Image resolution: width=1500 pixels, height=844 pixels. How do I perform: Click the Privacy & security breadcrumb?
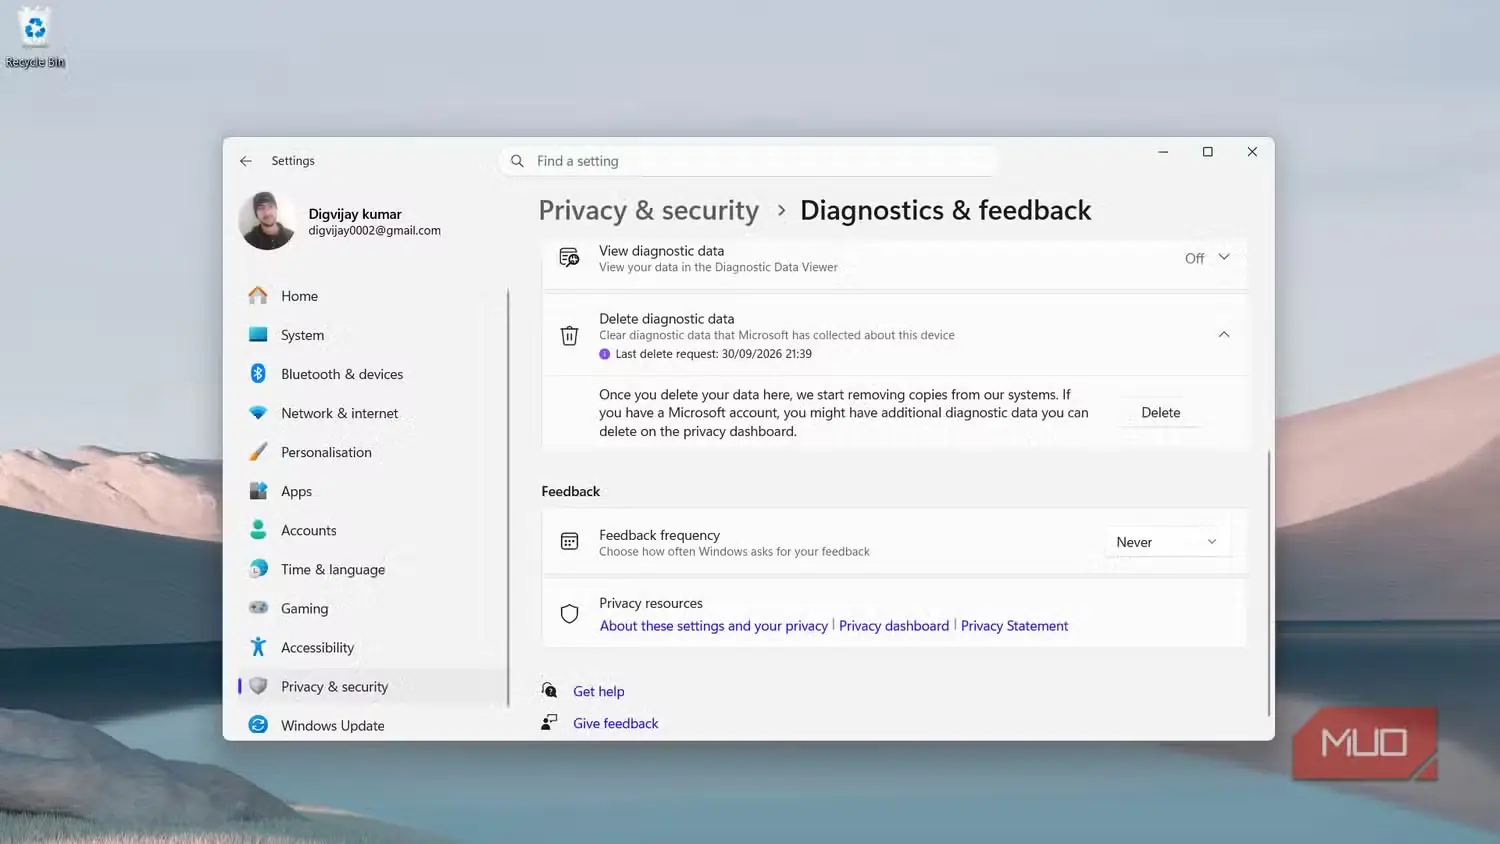click(649, 211)
